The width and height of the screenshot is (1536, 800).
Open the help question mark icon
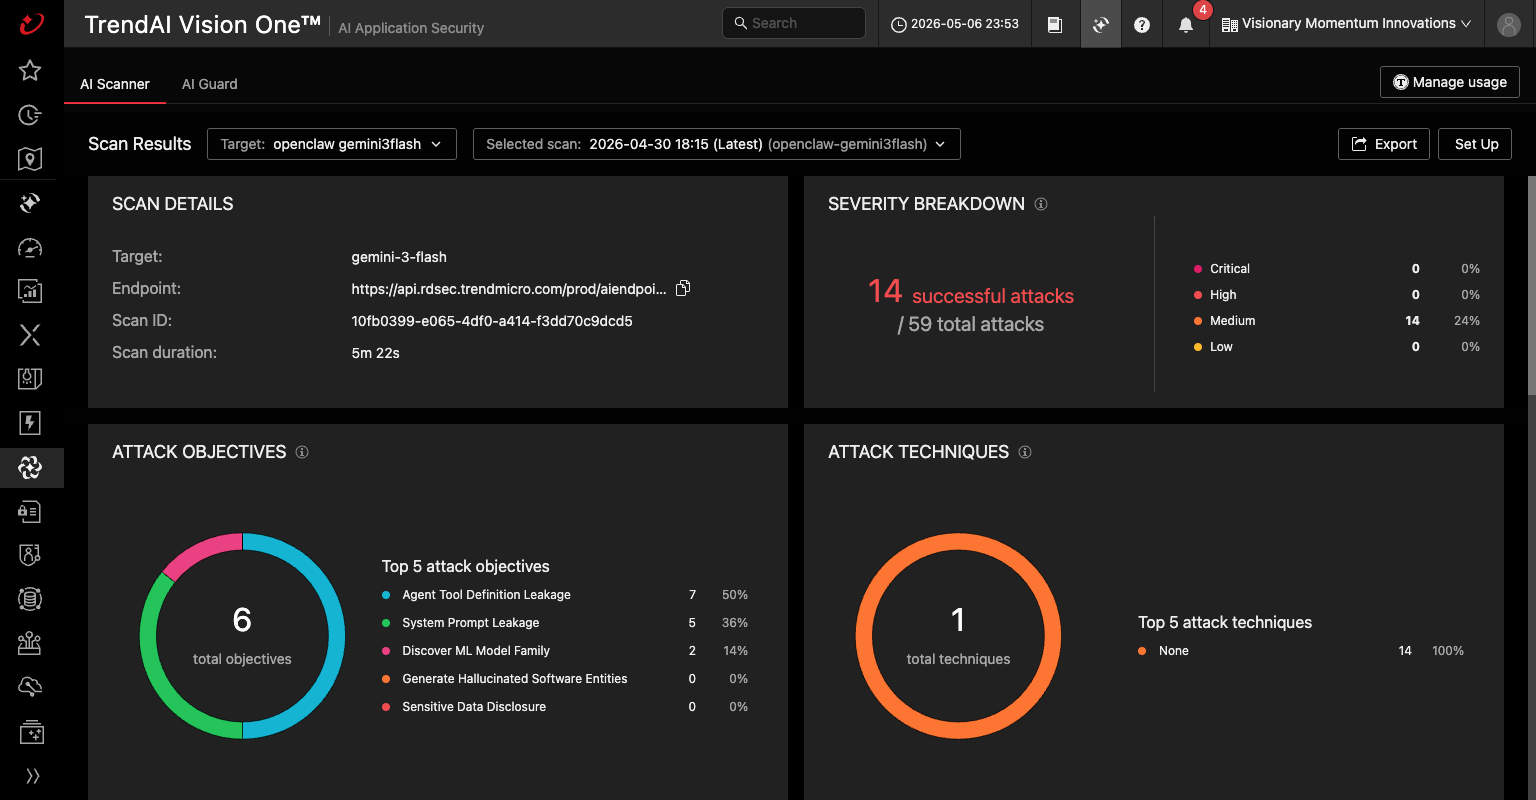(x=1142, y=24)
